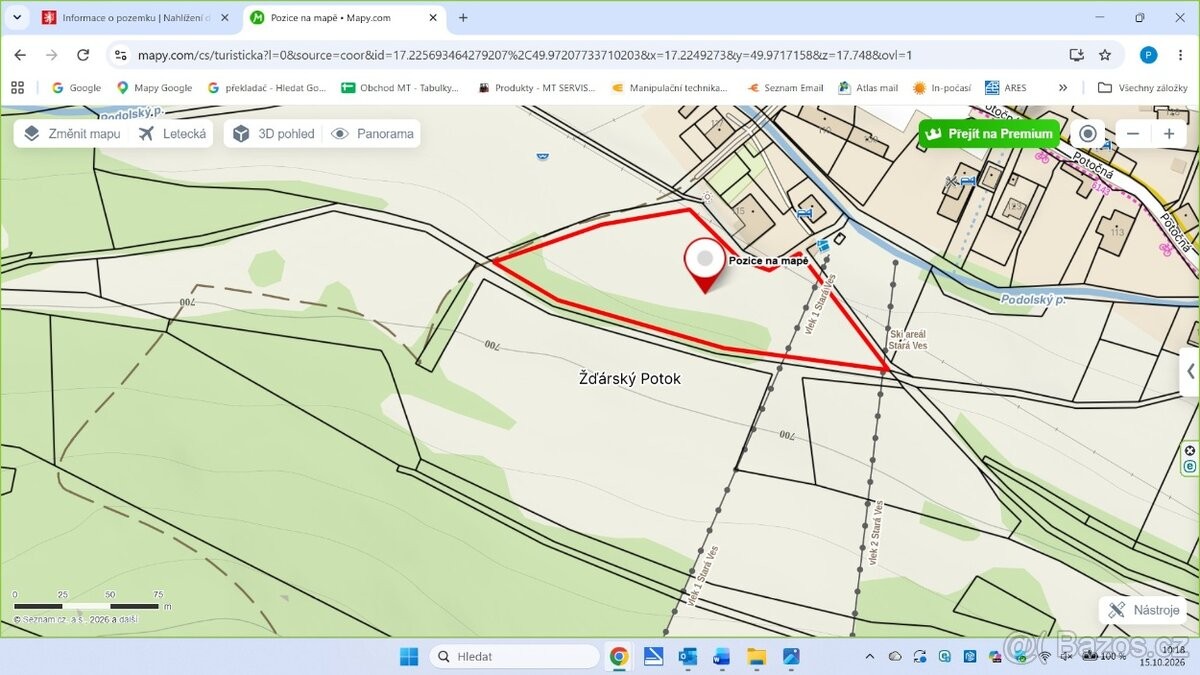
Task: Open the Všechny záložky folder
Action: tap(1142, 87)
